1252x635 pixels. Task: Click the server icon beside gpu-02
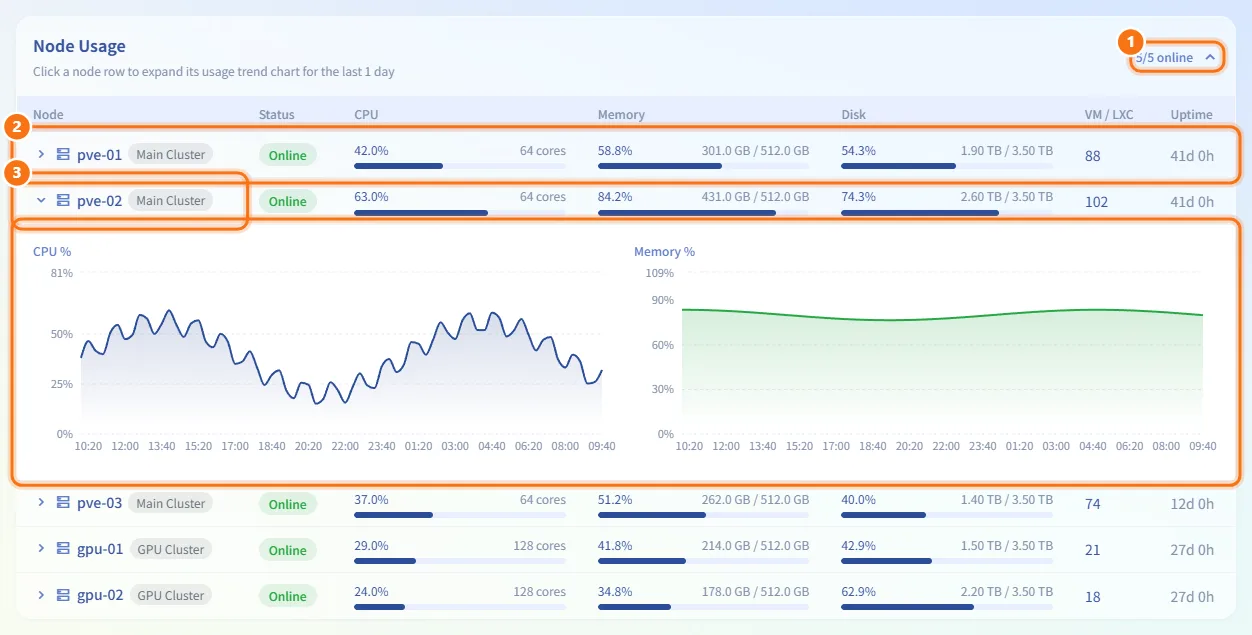point(63,595)
